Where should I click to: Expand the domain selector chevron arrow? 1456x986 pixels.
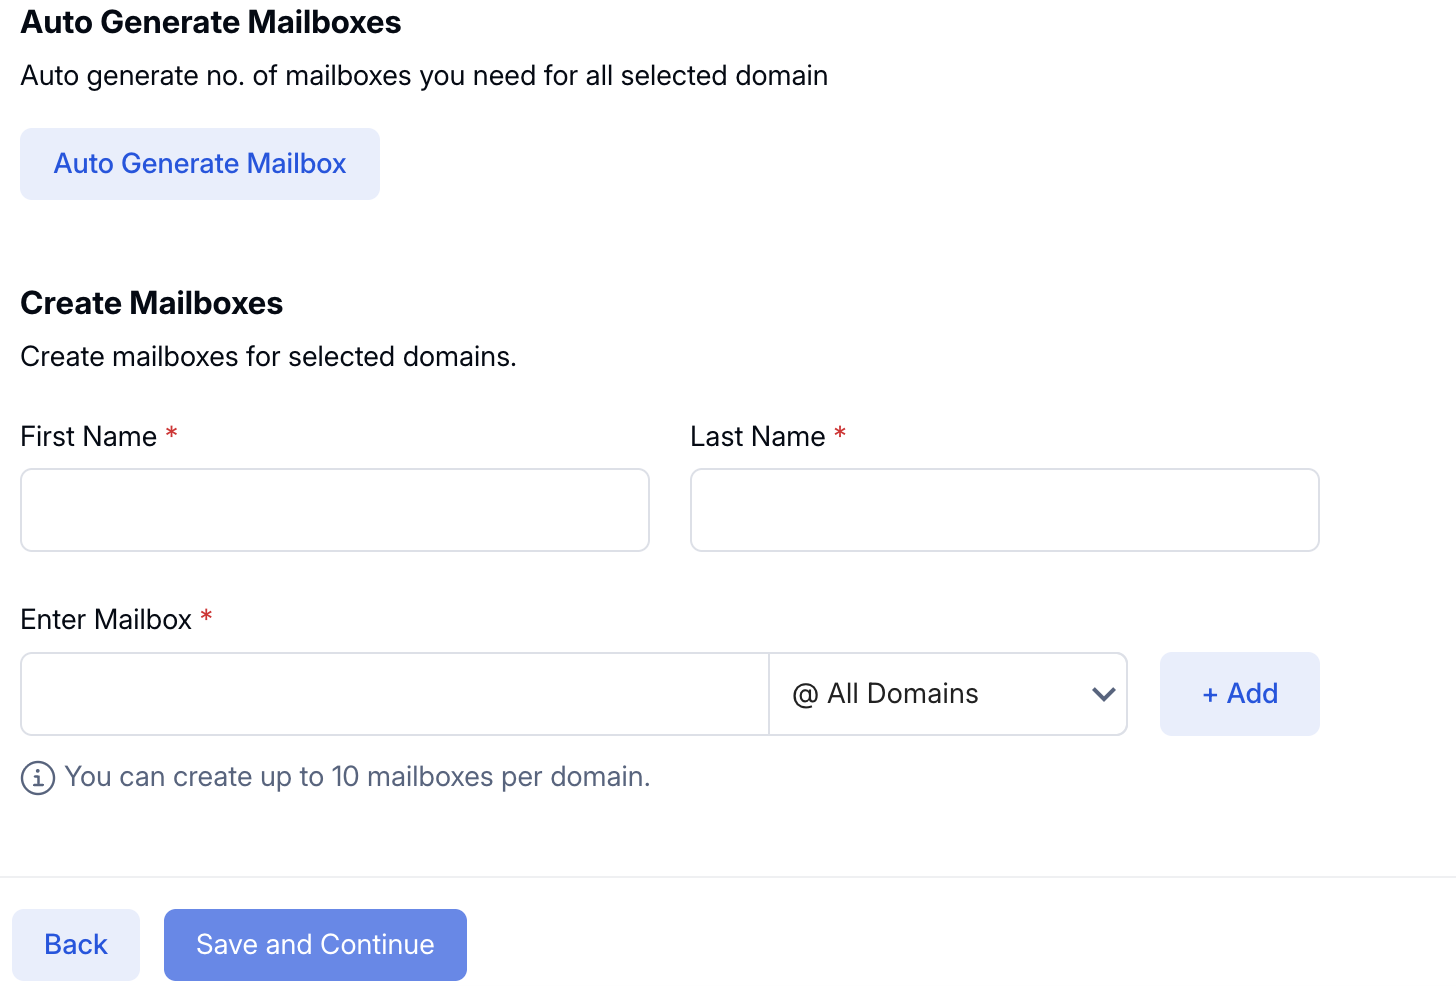[1103, 694]
